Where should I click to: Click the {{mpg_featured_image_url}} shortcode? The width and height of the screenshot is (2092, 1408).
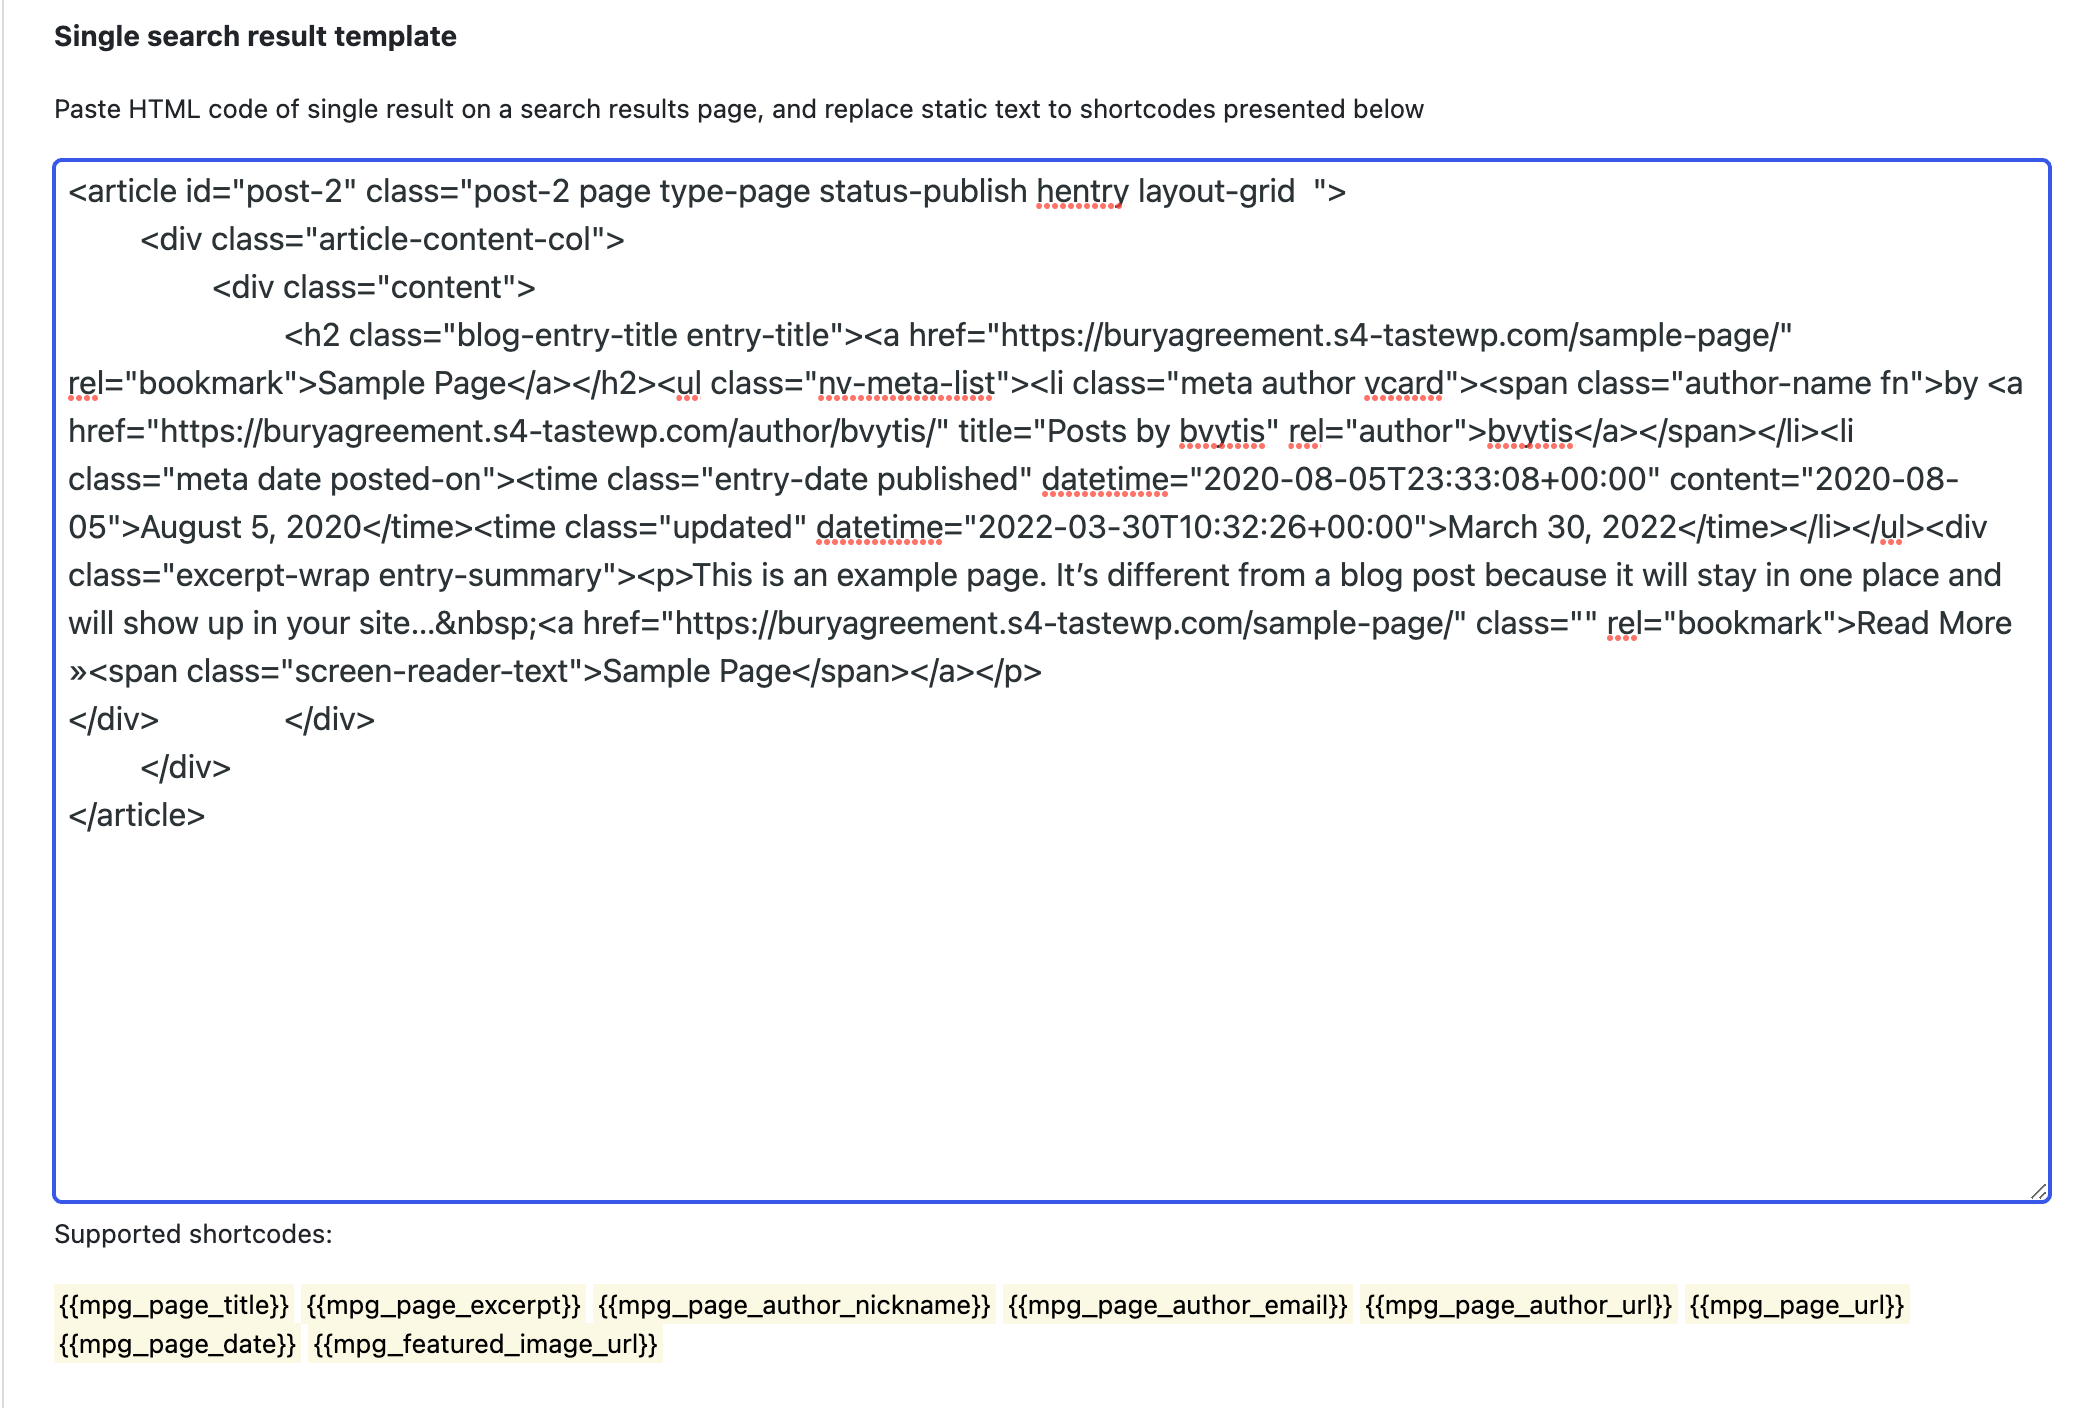click(485, 1344)
